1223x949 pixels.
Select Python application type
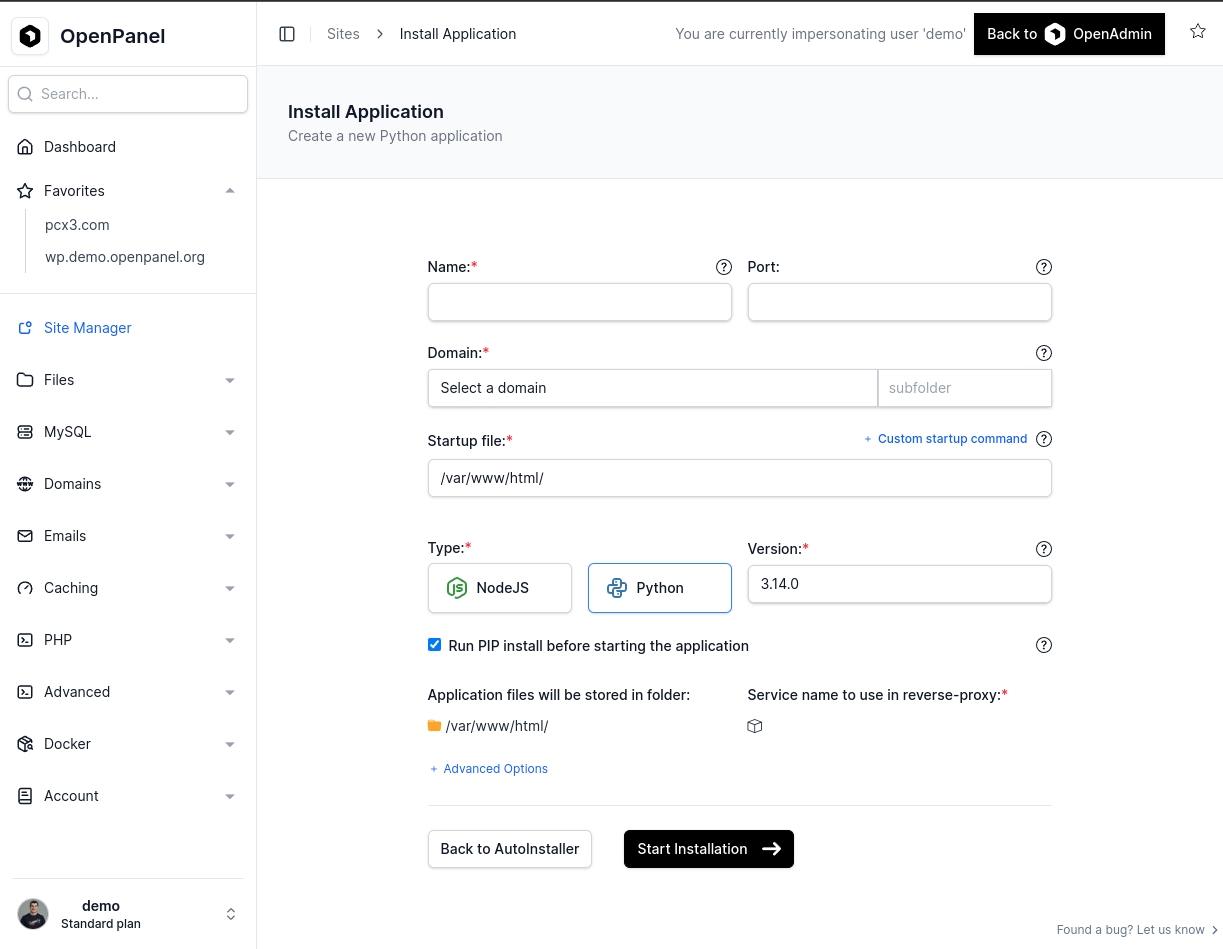660,588
